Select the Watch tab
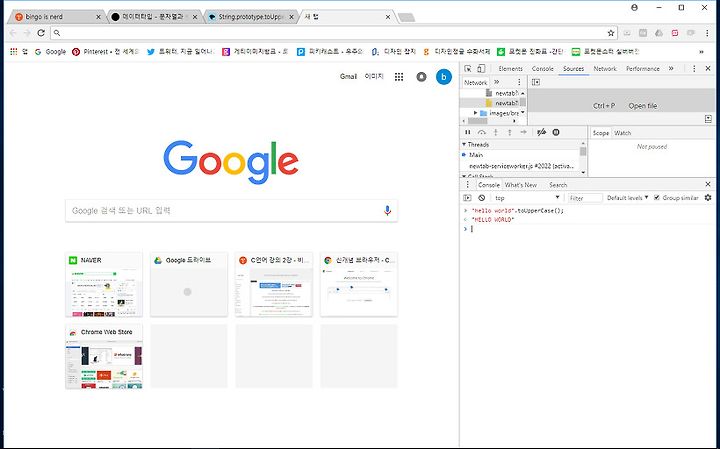Viewport: 720px width, 449px height. [622, 133]
